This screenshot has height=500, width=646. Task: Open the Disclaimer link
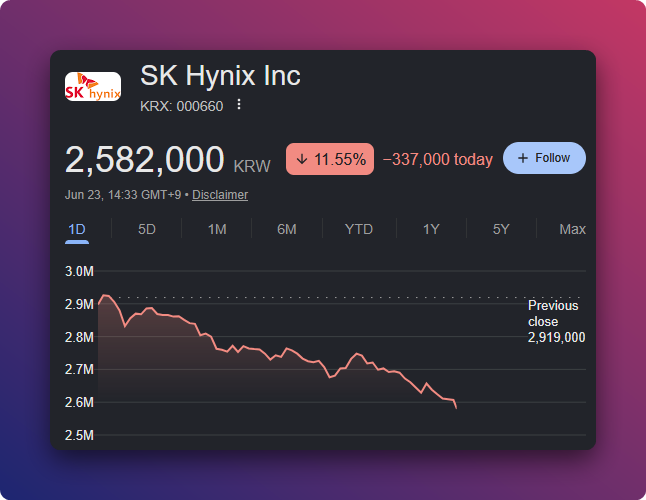[x=220, y=195]
